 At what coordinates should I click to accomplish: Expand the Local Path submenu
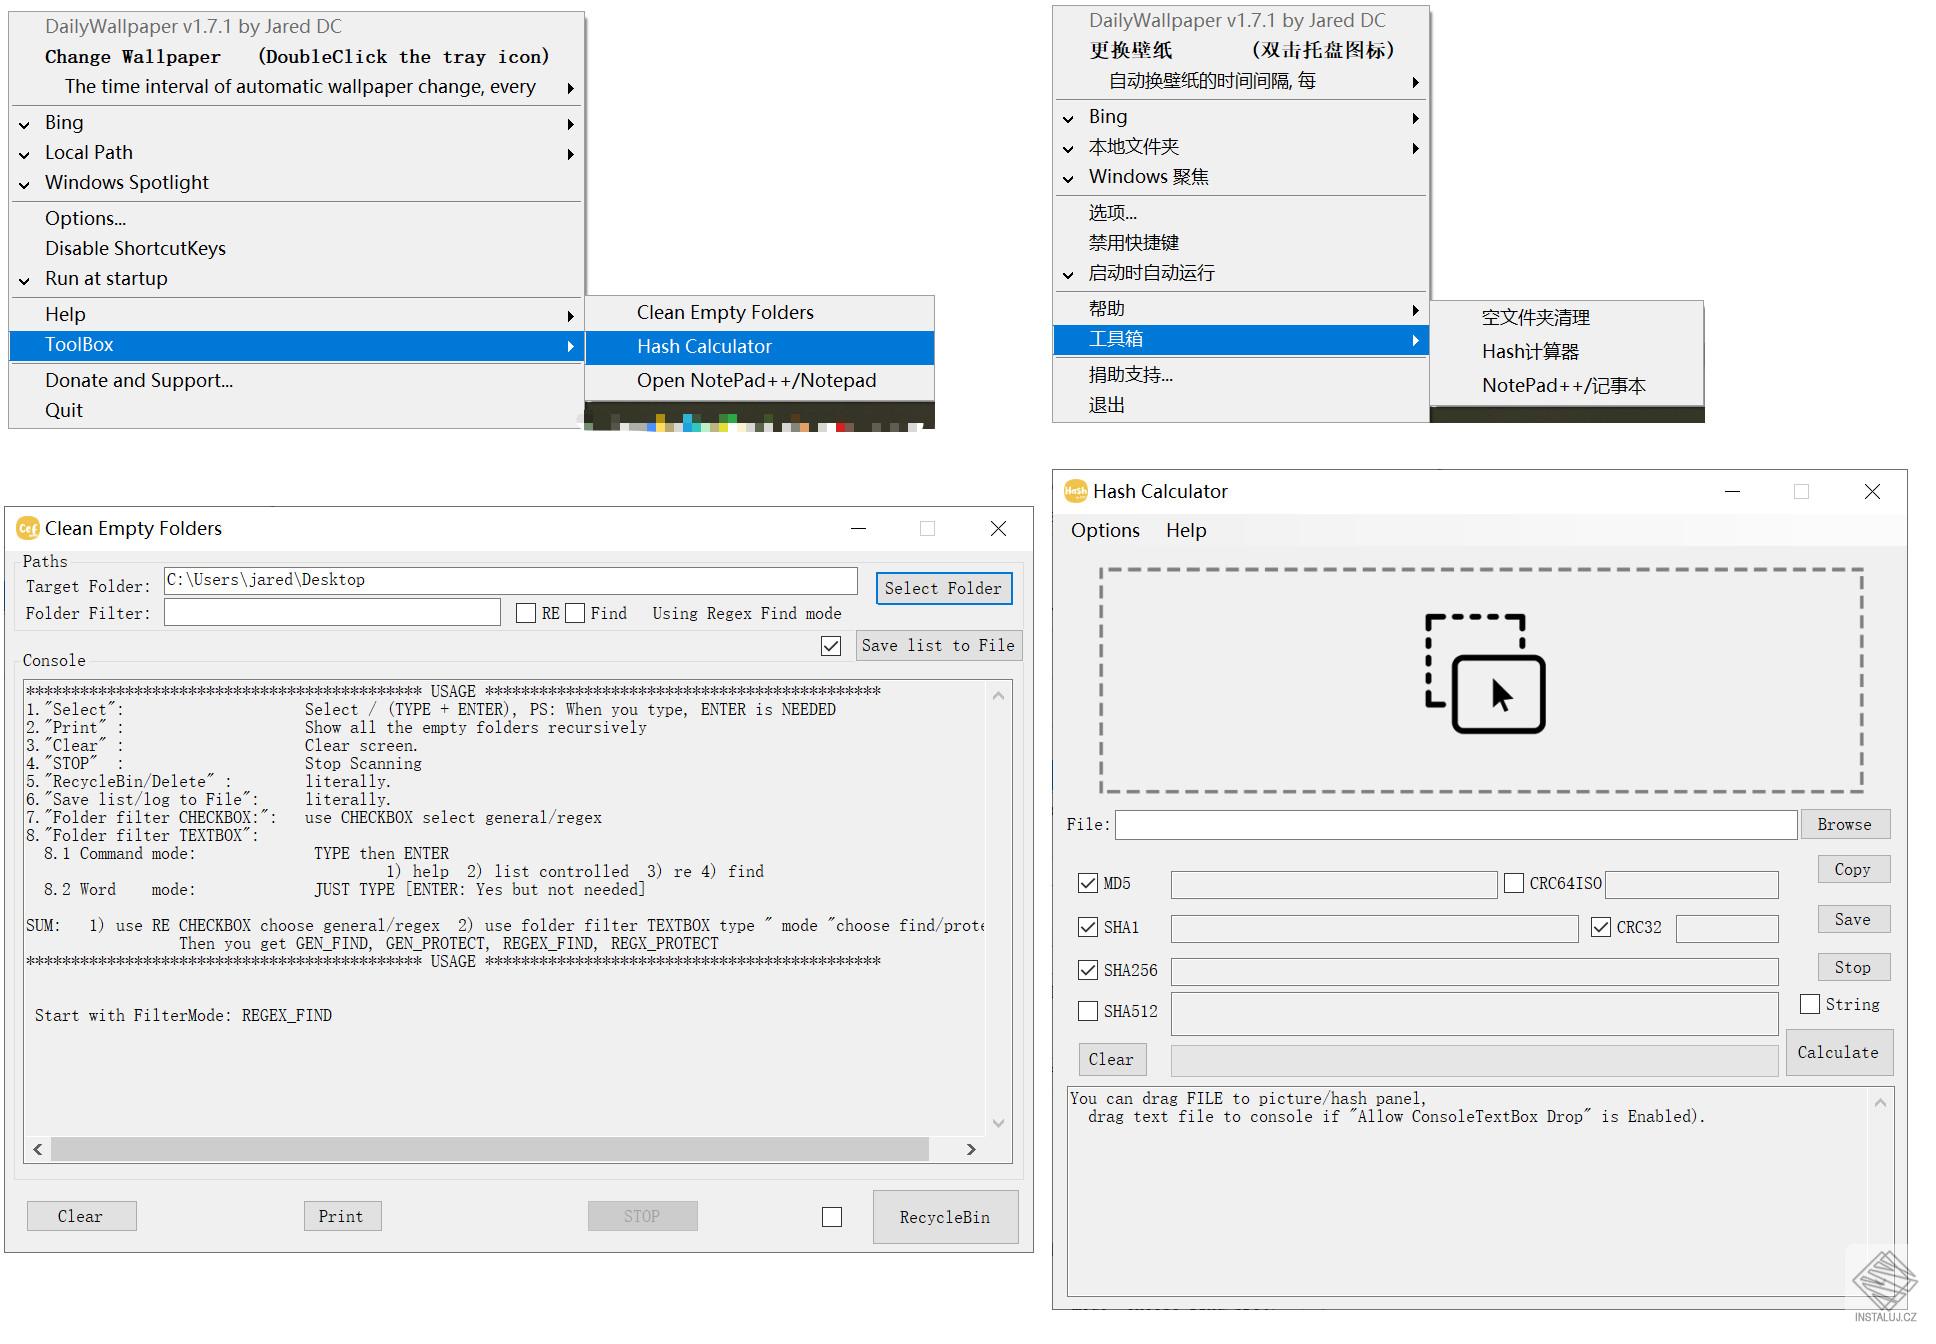570,154
